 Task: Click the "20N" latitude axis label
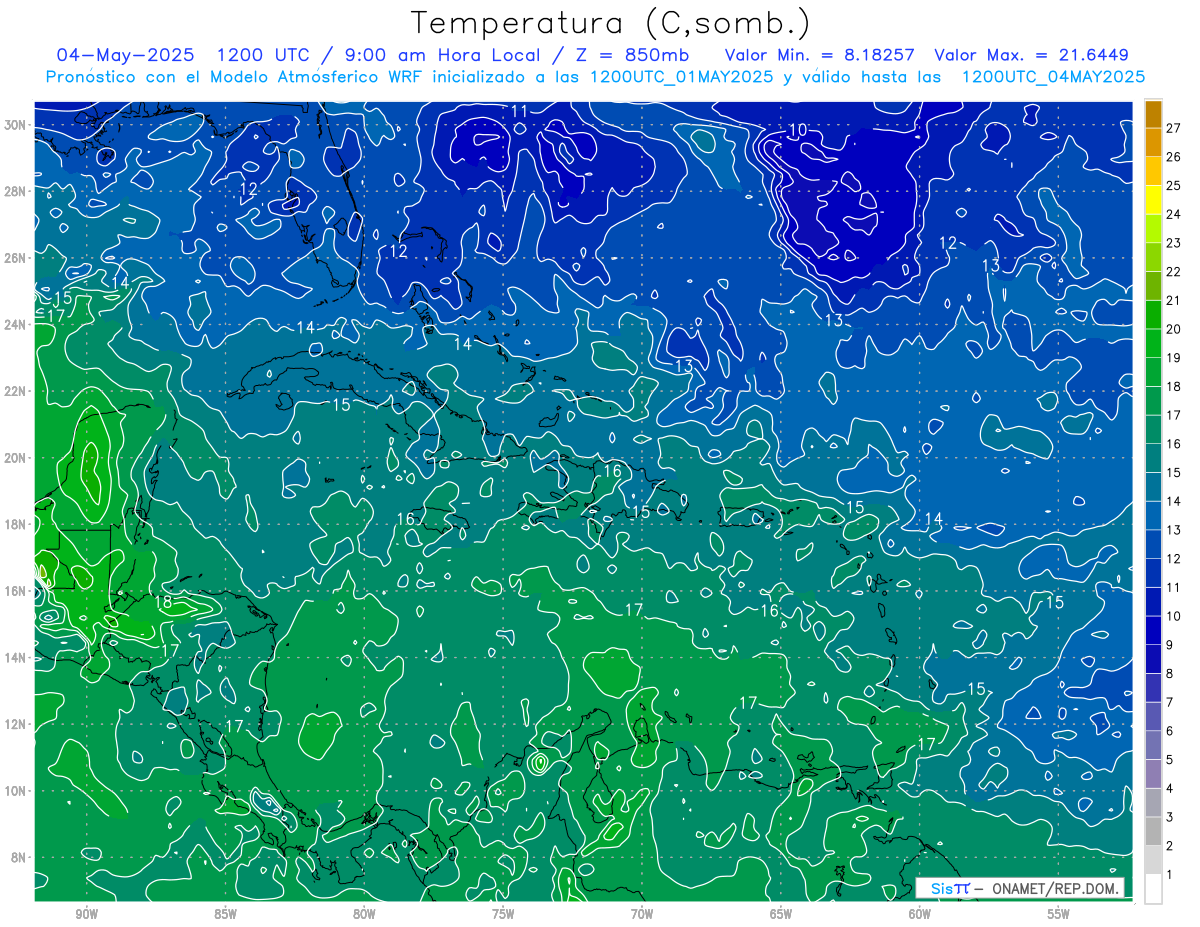point(15,458)
